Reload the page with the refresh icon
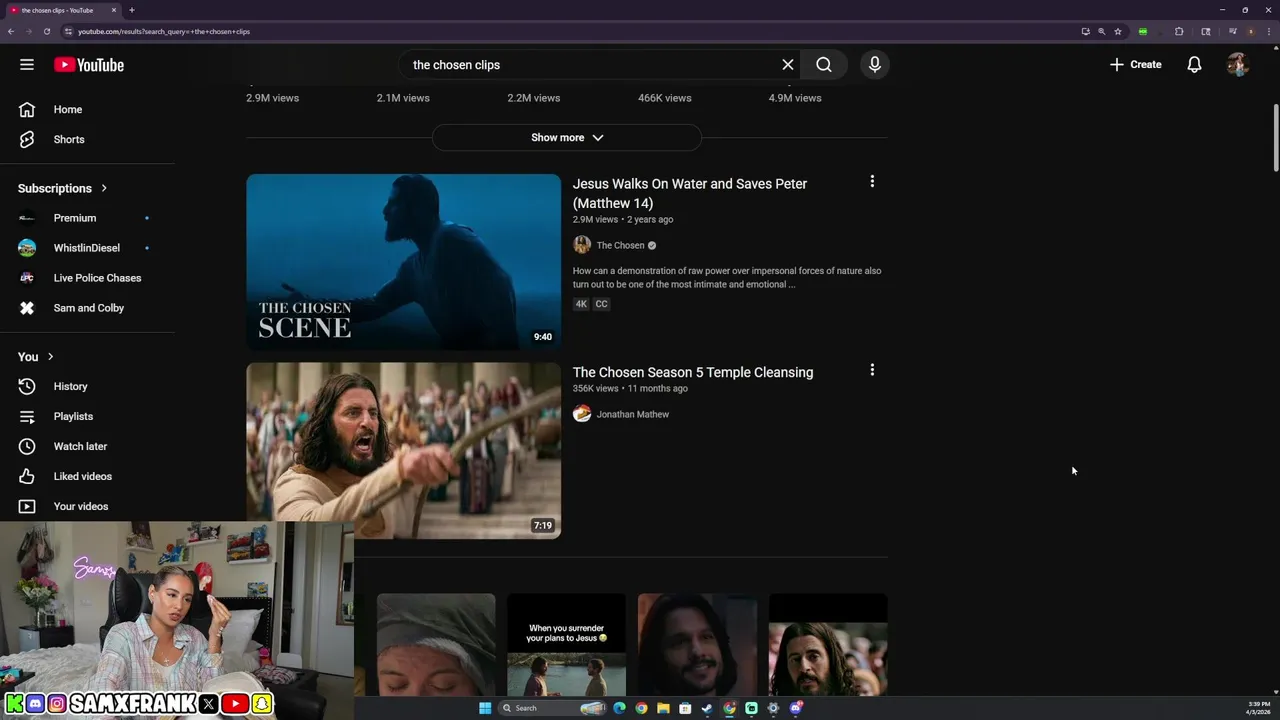The image size is (1280, 720). point(46,31)
